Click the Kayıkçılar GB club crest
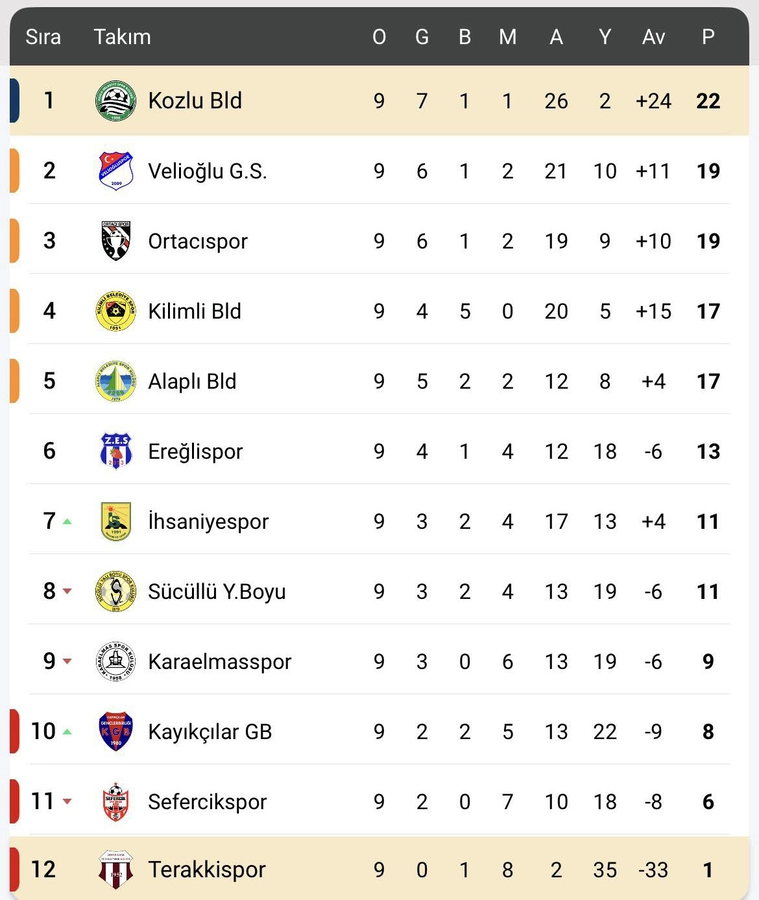759x900 pixels. (115, 731)
